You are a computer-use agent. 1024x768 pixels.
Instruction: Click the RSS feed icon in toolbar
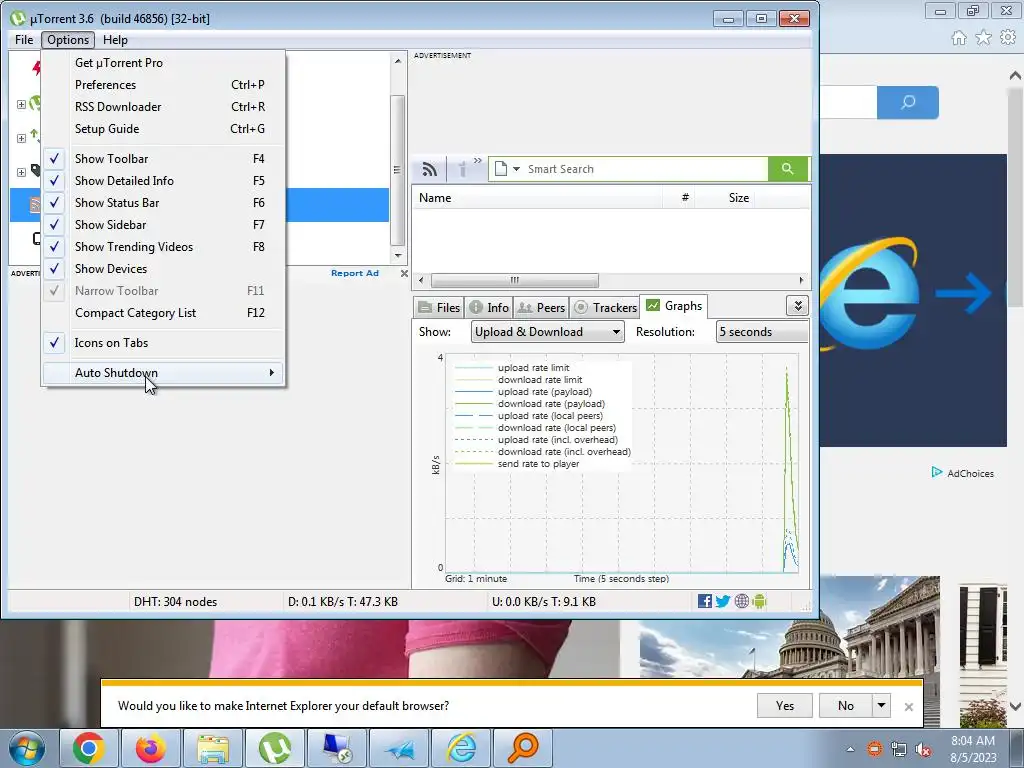click(x=429, y=169)
